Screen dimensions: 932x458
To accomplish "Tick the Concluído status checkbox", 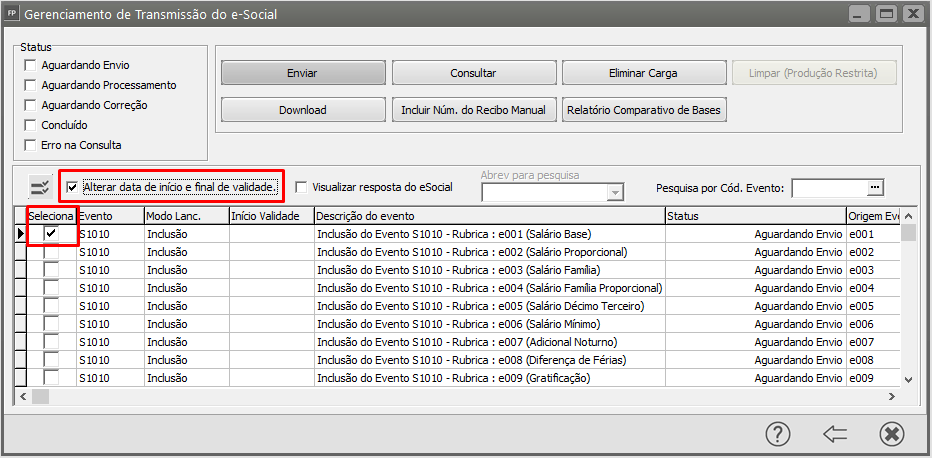I will click(30, 125).
